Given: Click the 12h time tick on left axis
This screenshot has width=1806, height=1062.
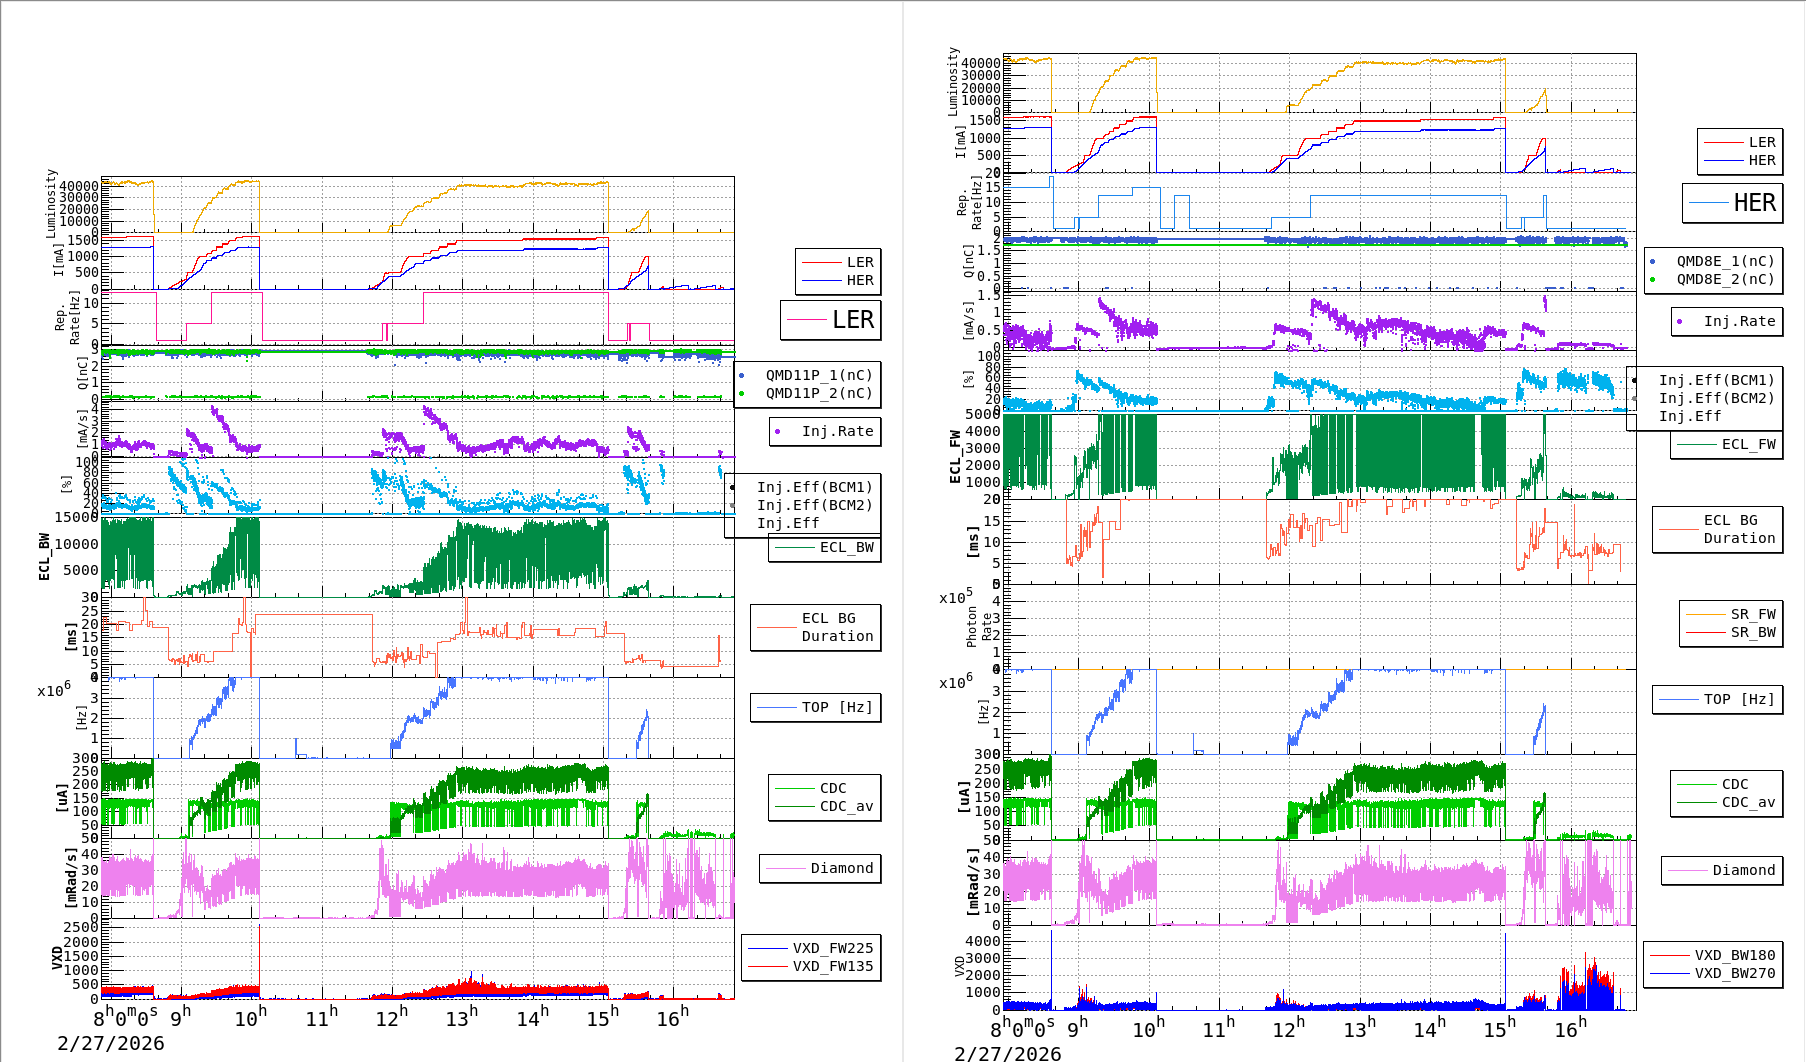Looking at the screenshot, I should coord(388,1018).
